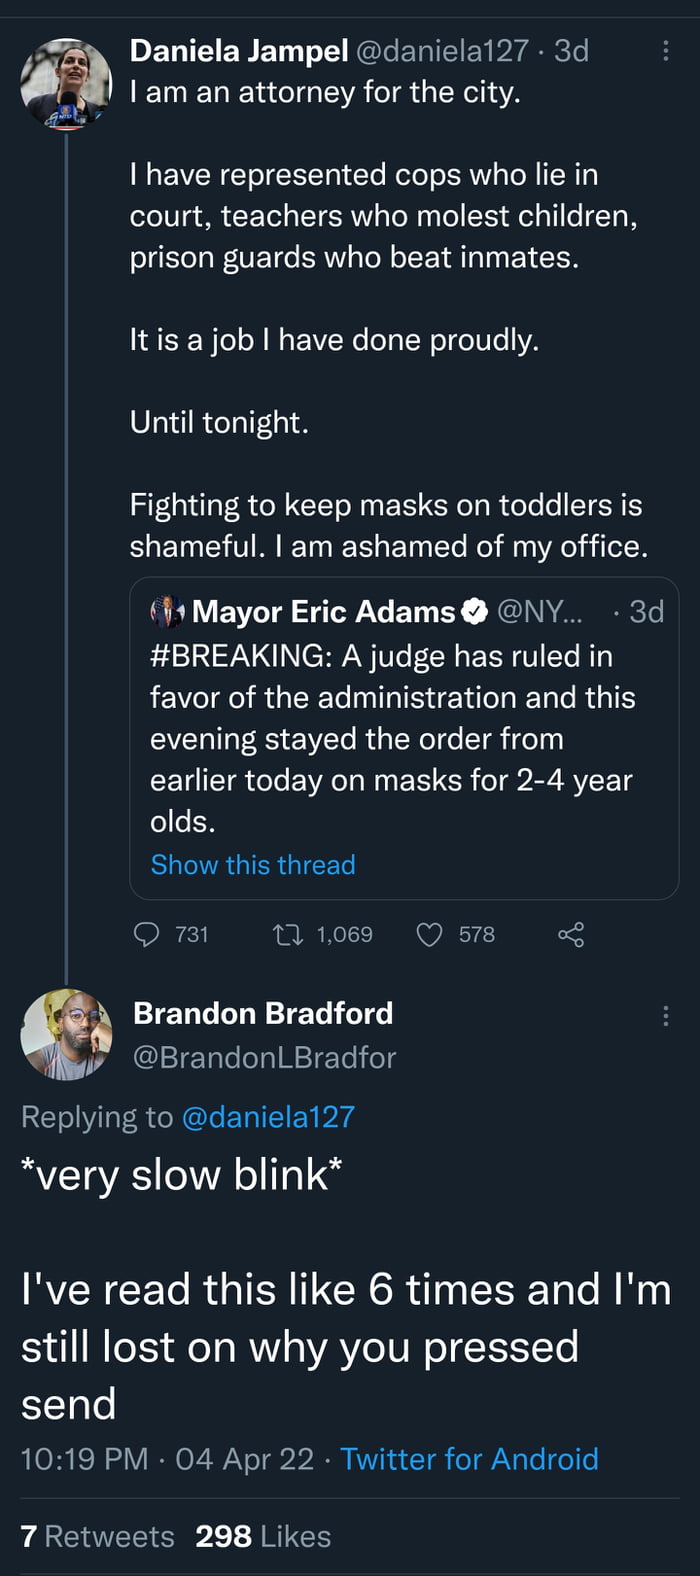Click the @daniela127 mention in Replying to
This screenshot has width=700, height=1576.
click(269, 1117)
